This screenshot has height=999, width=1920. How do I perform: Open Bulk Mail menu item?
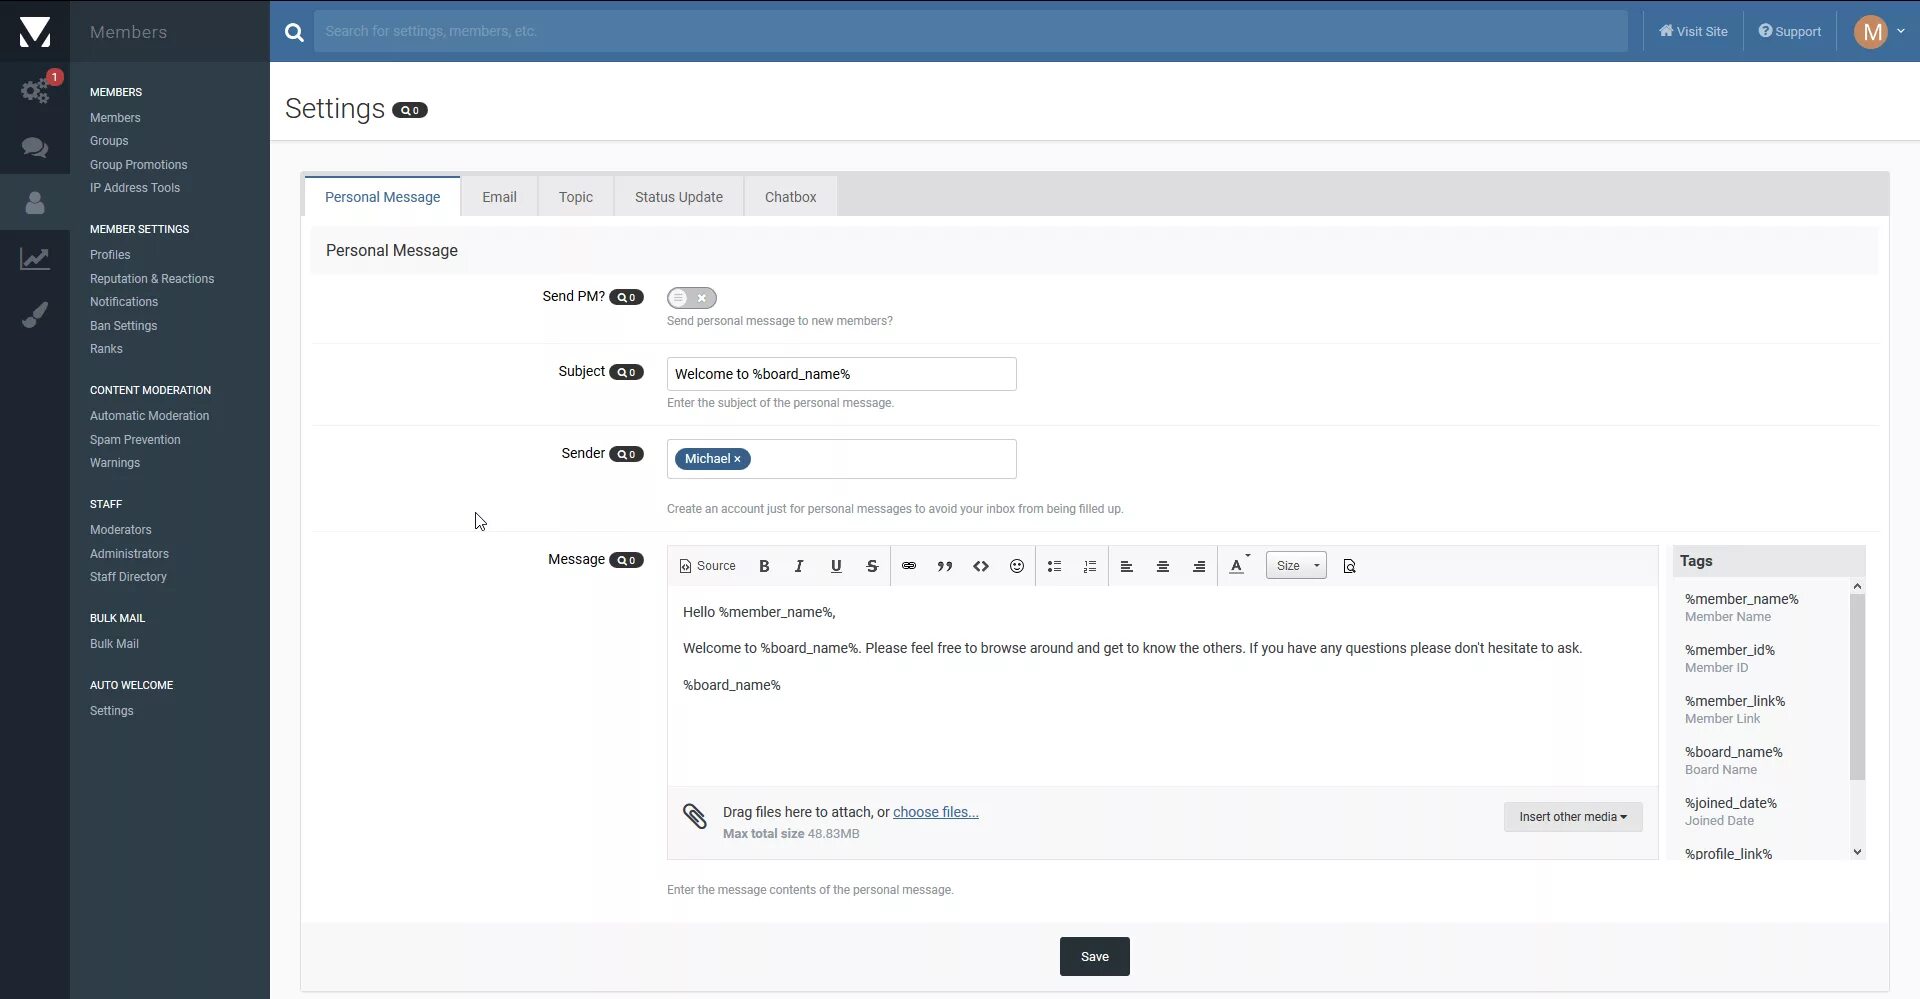(x=114, y=644)
